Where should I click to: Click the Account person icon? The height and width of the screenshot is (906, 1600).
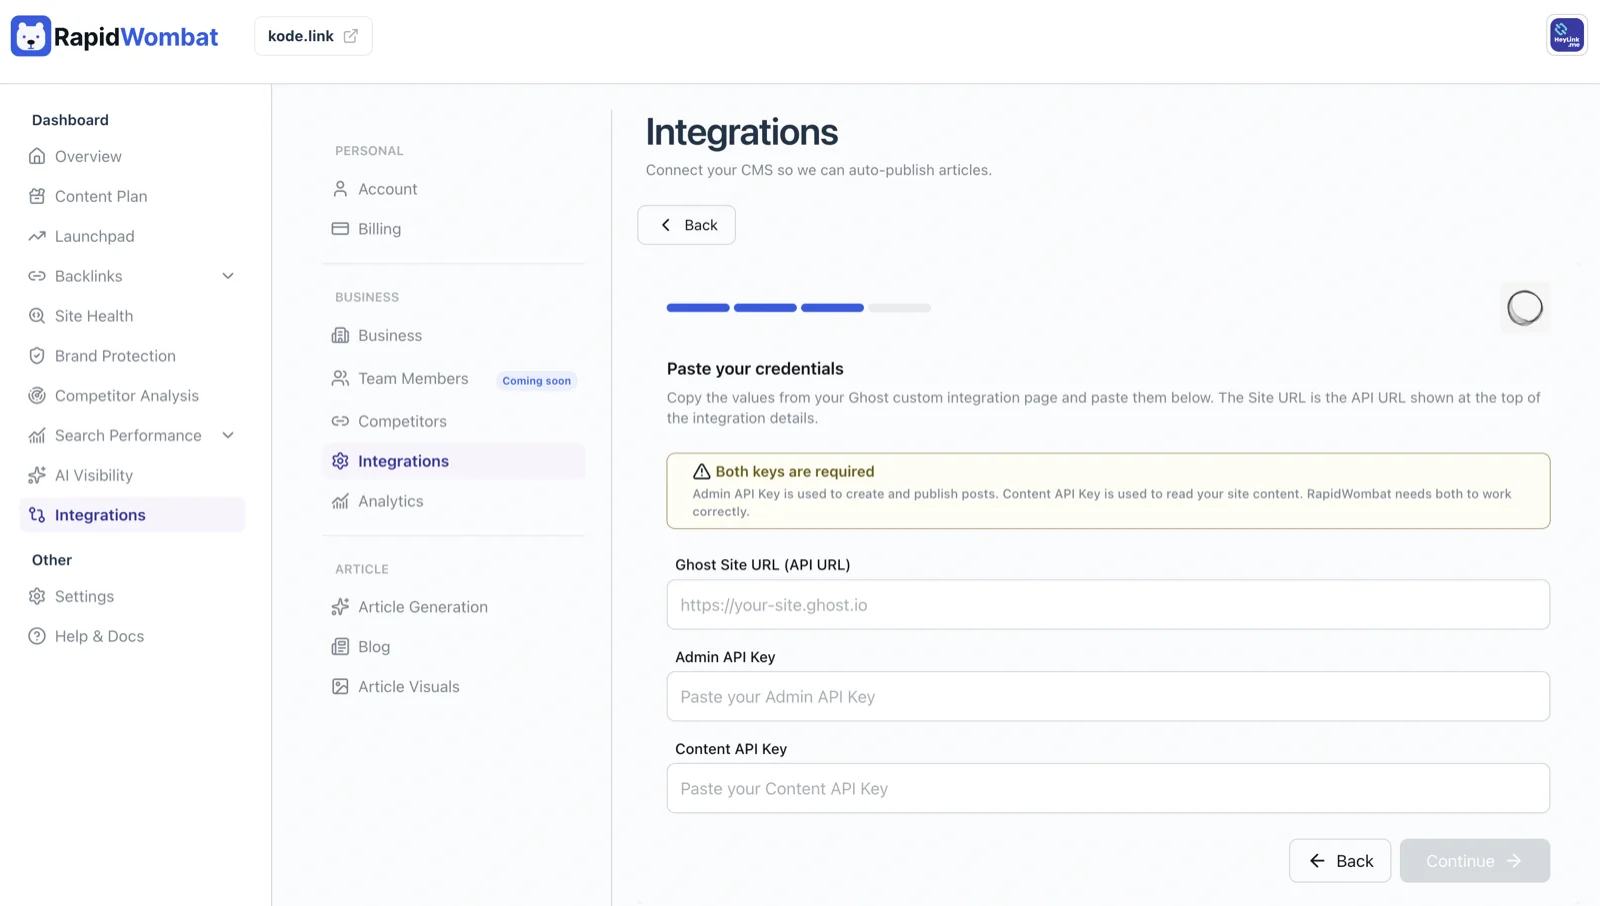coord(340,189)
